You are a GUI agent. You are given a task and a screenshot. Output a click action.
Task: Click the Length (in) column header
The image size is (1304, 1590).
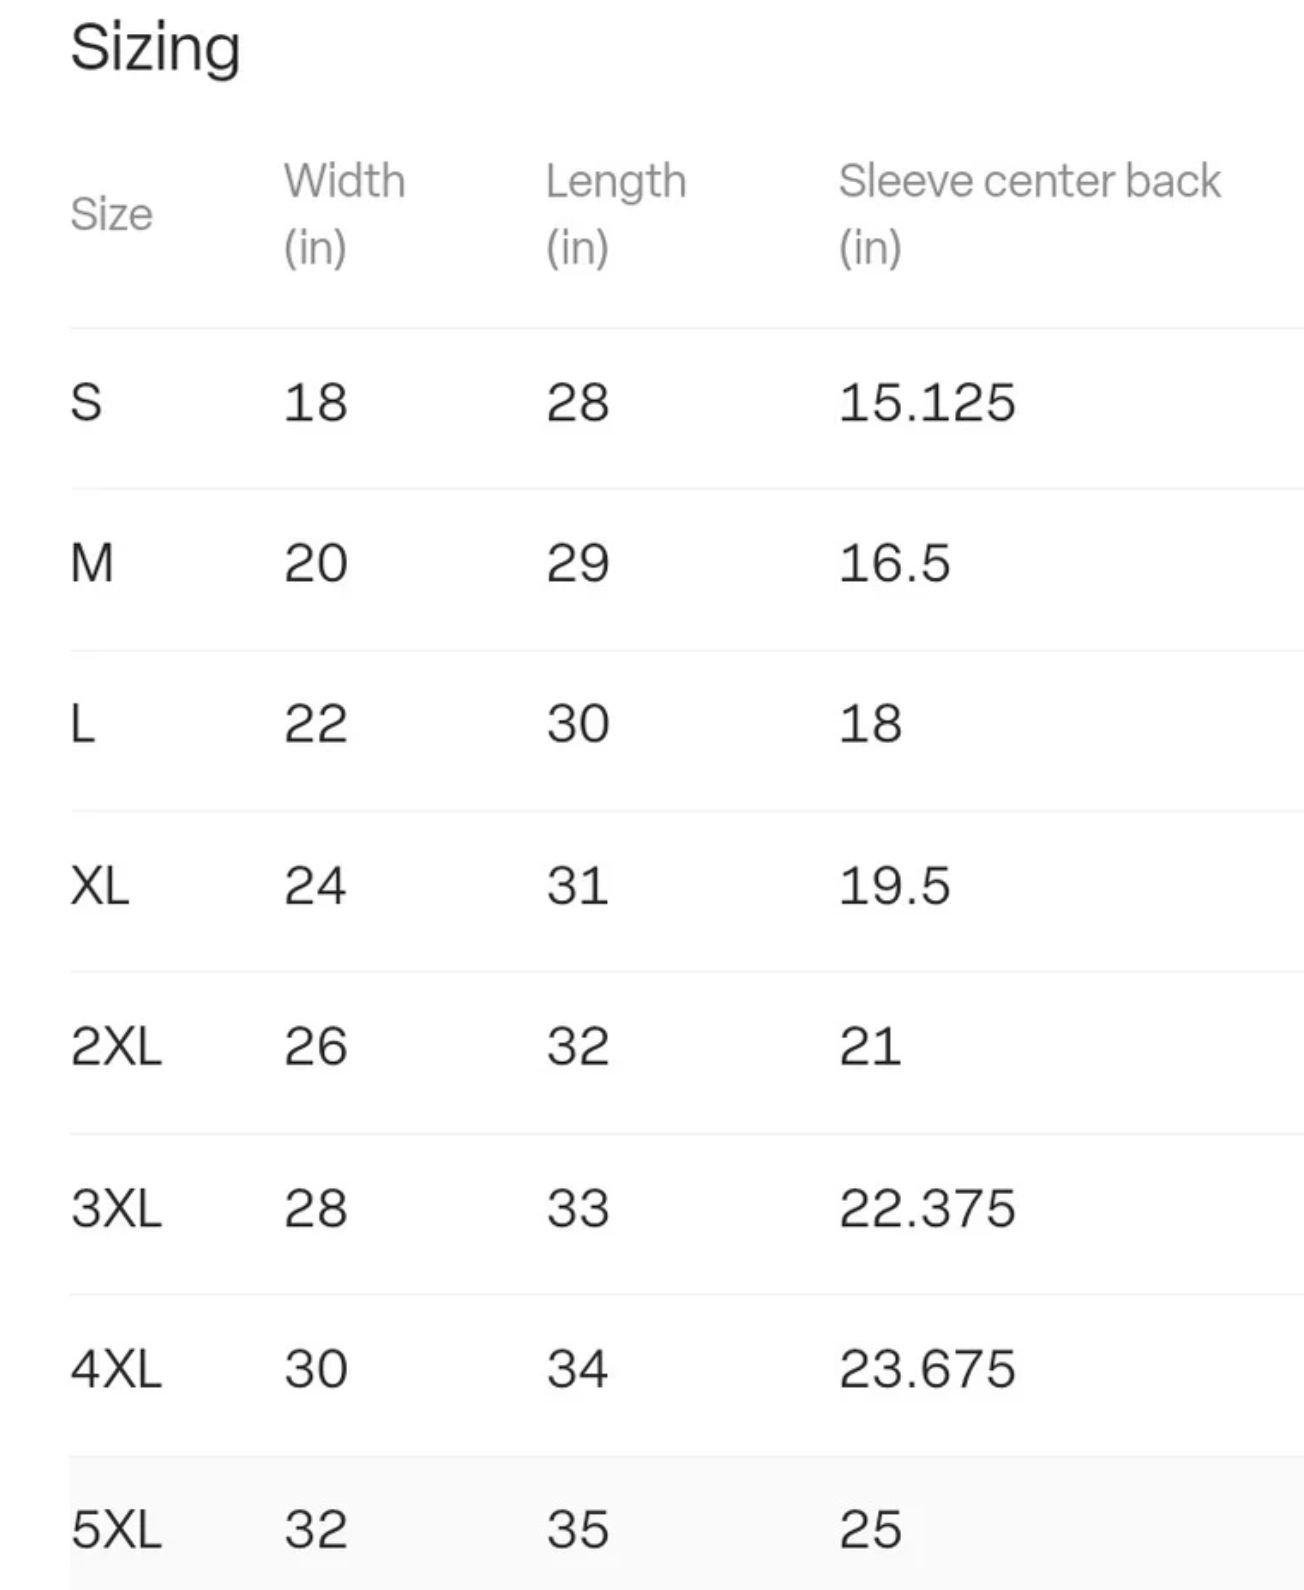coord(616,214)
